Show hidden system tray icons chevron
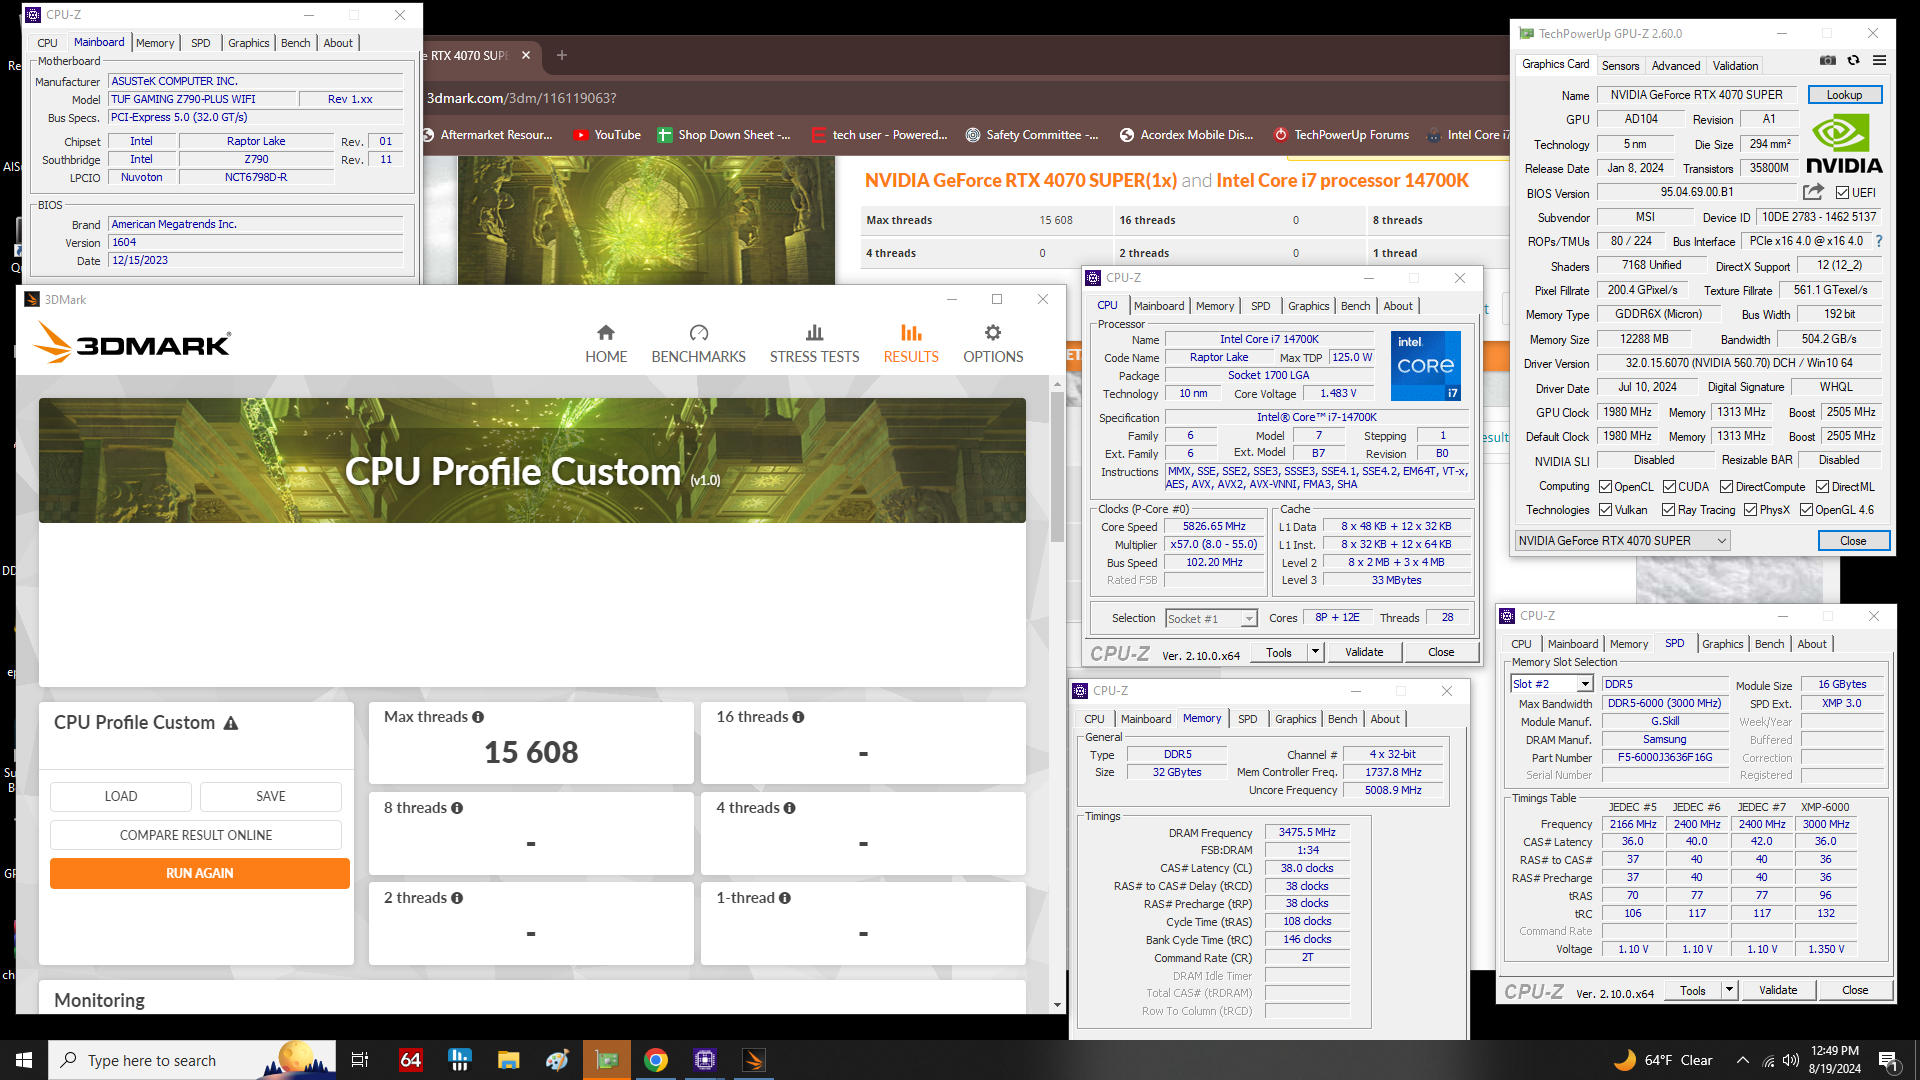The image size is (1920, 1080). pyautogui.click(x=1743, y=1060)
